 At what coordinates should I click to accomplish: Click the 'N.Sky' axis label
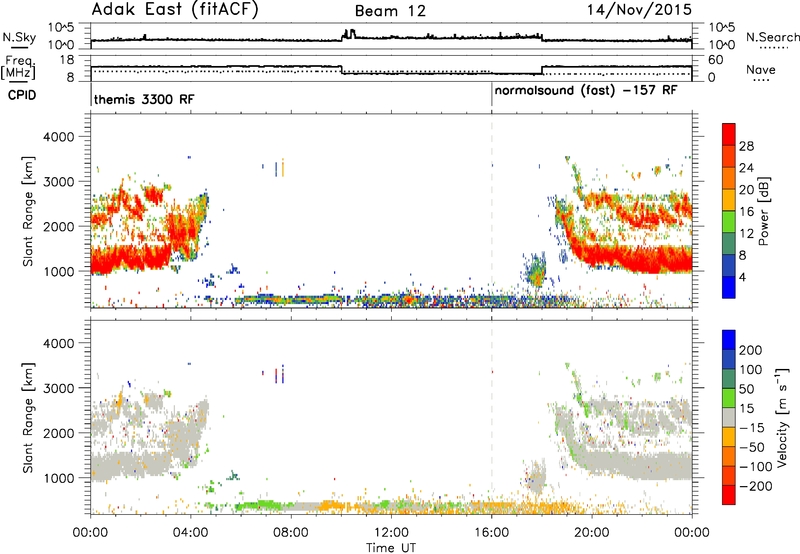tap(19, 37)
